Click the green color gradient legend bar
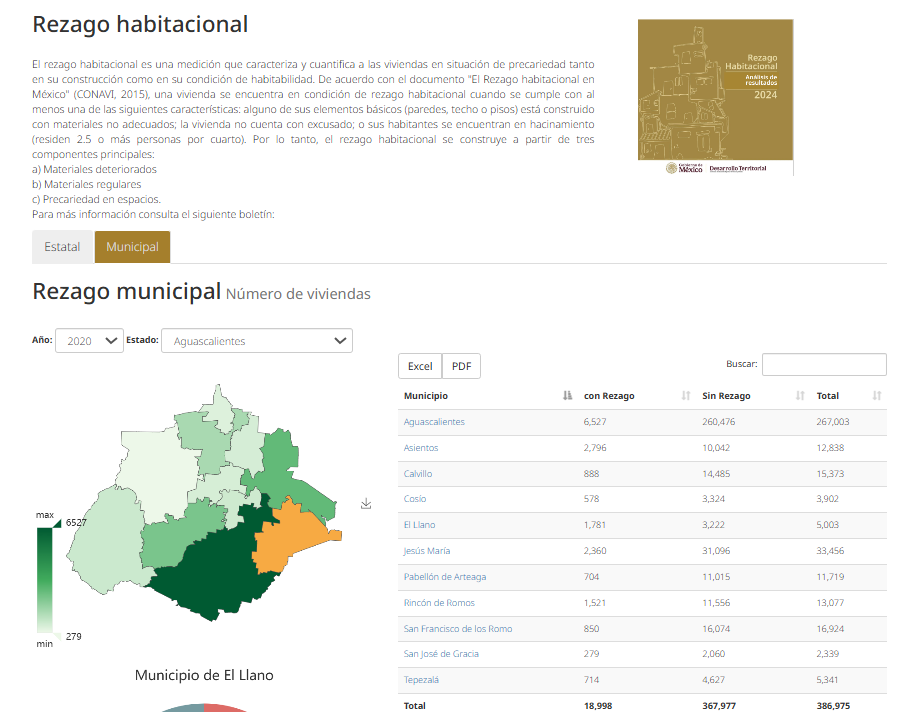This screenshot has width=923, height=712. [45, 580]
